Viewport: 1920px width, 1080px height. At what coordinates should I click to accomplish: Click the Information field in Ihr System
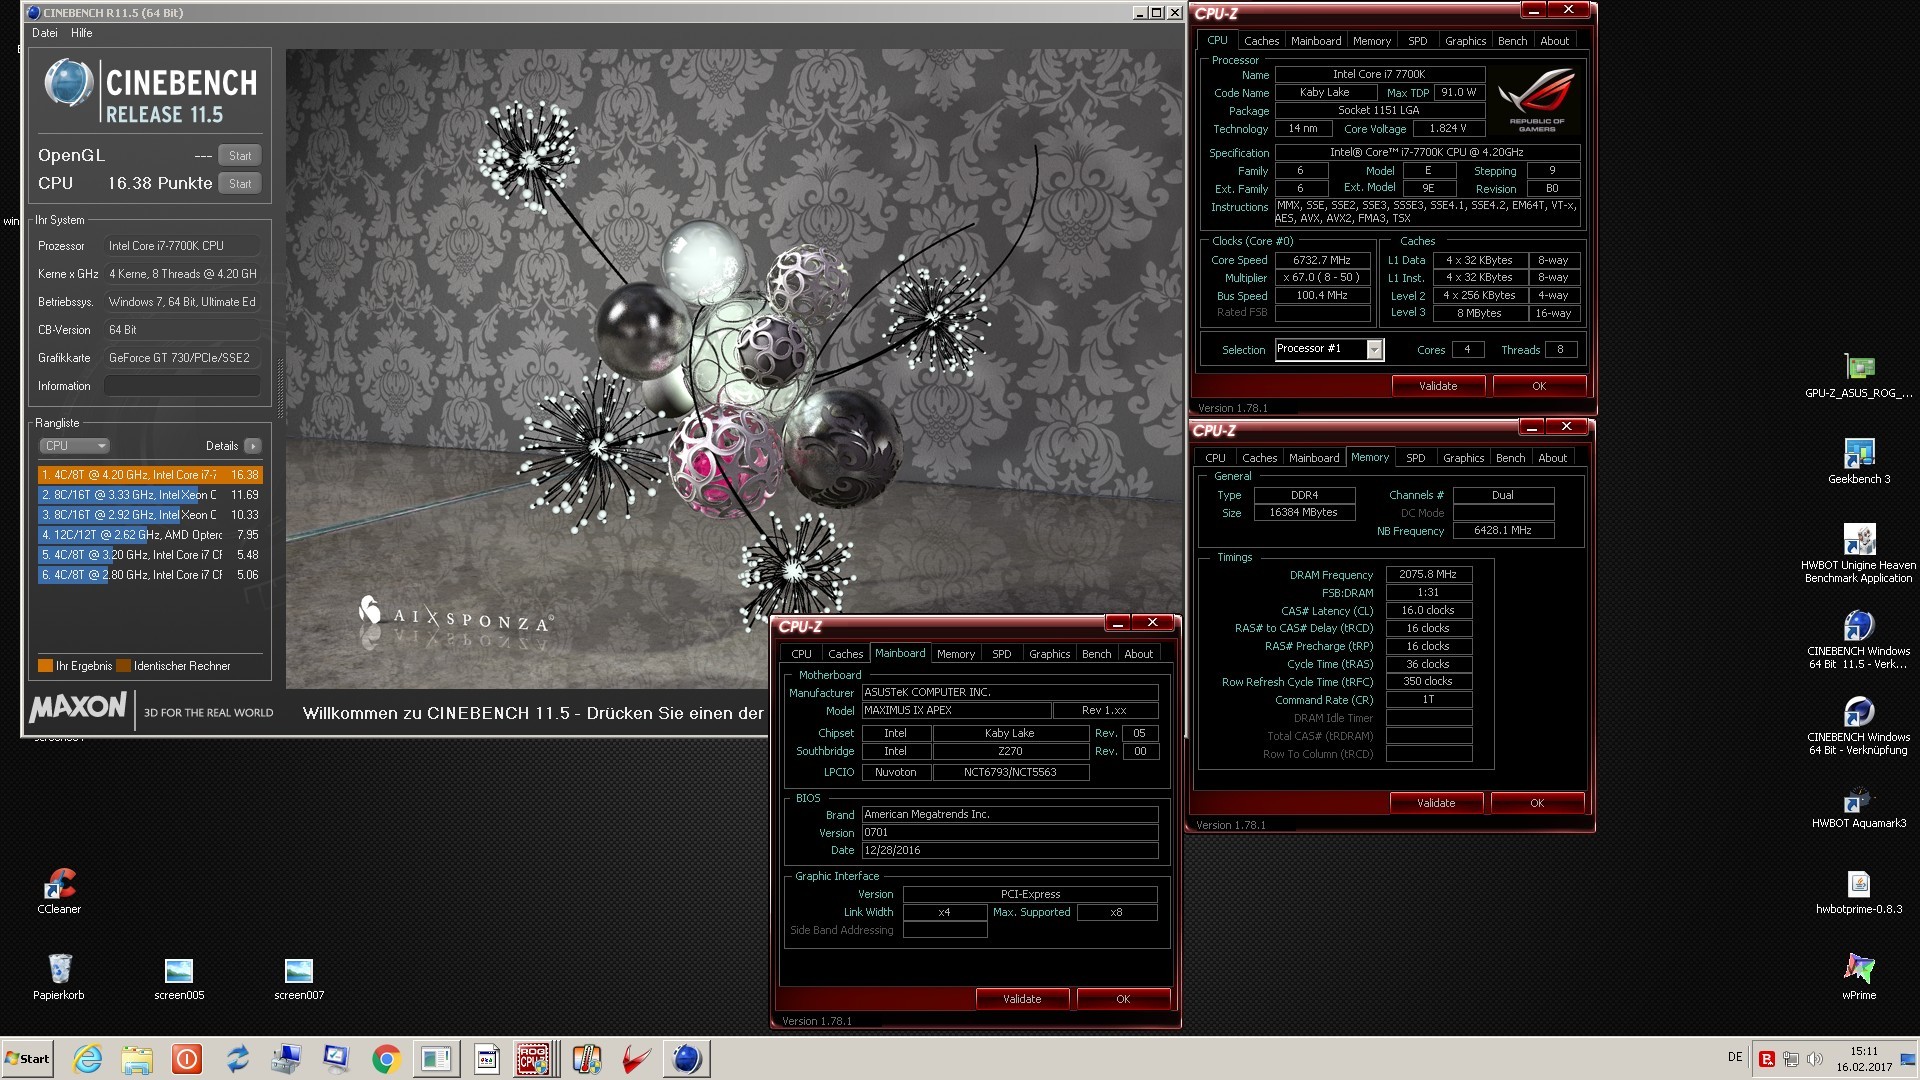182,386
